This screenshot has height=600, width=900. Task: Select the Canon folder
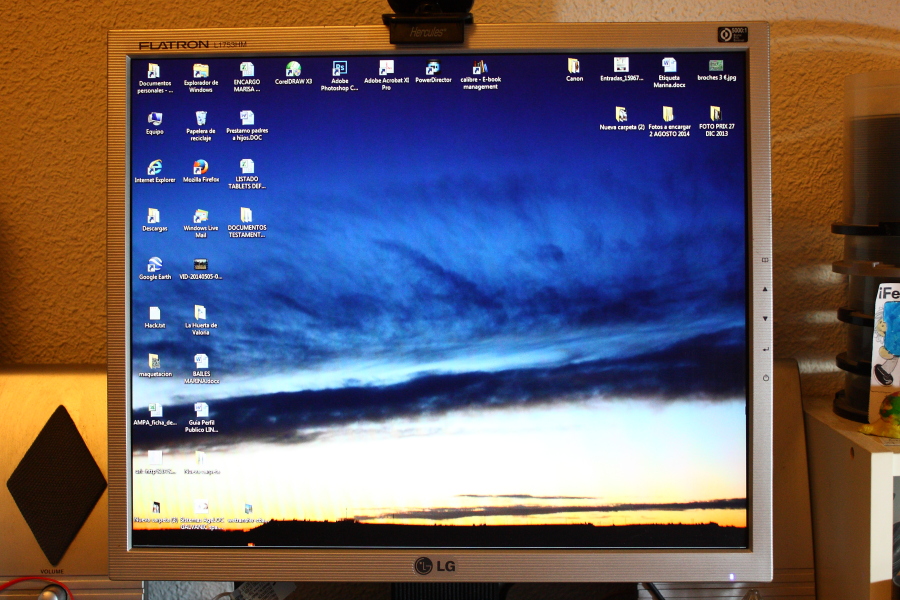click(574, 70)
